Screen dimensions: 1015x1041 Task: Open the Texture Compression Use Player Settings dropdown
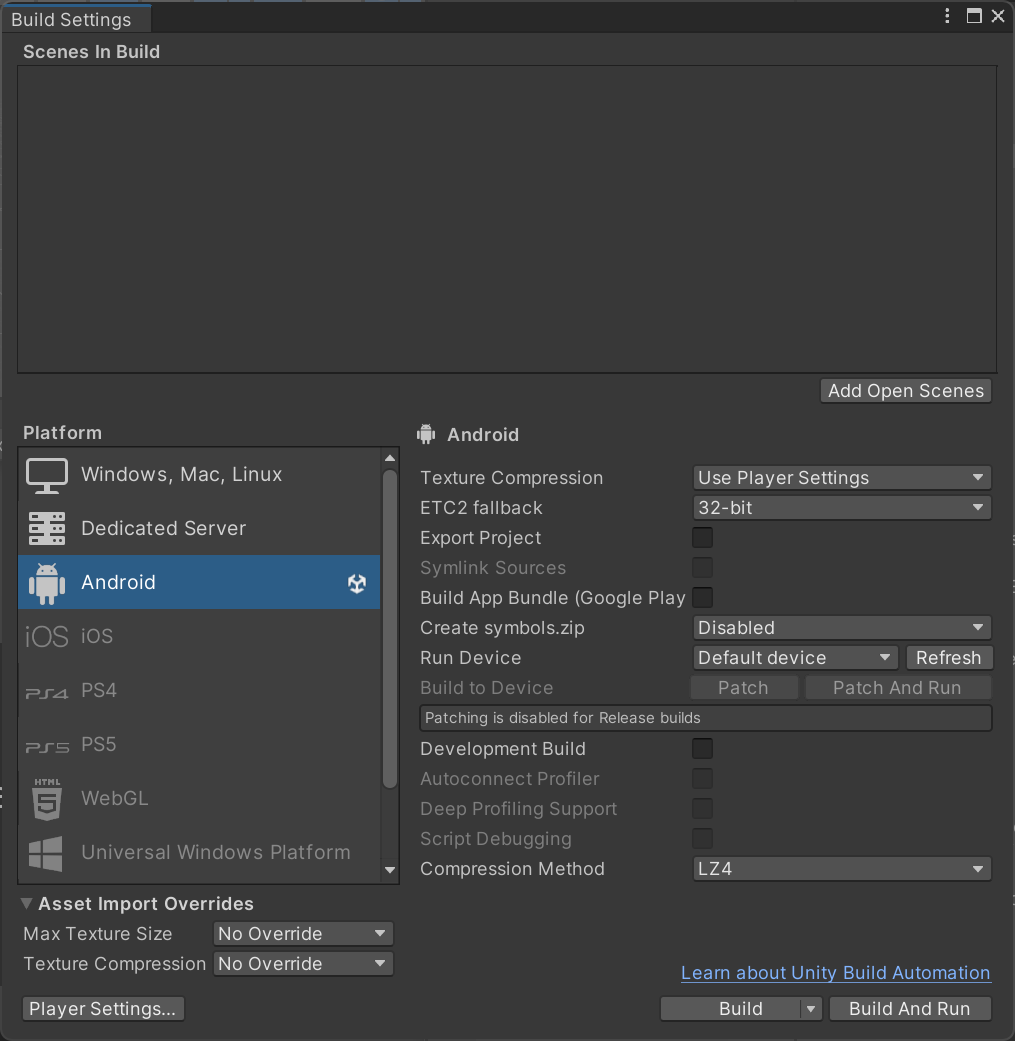click(x=841, y=478)
